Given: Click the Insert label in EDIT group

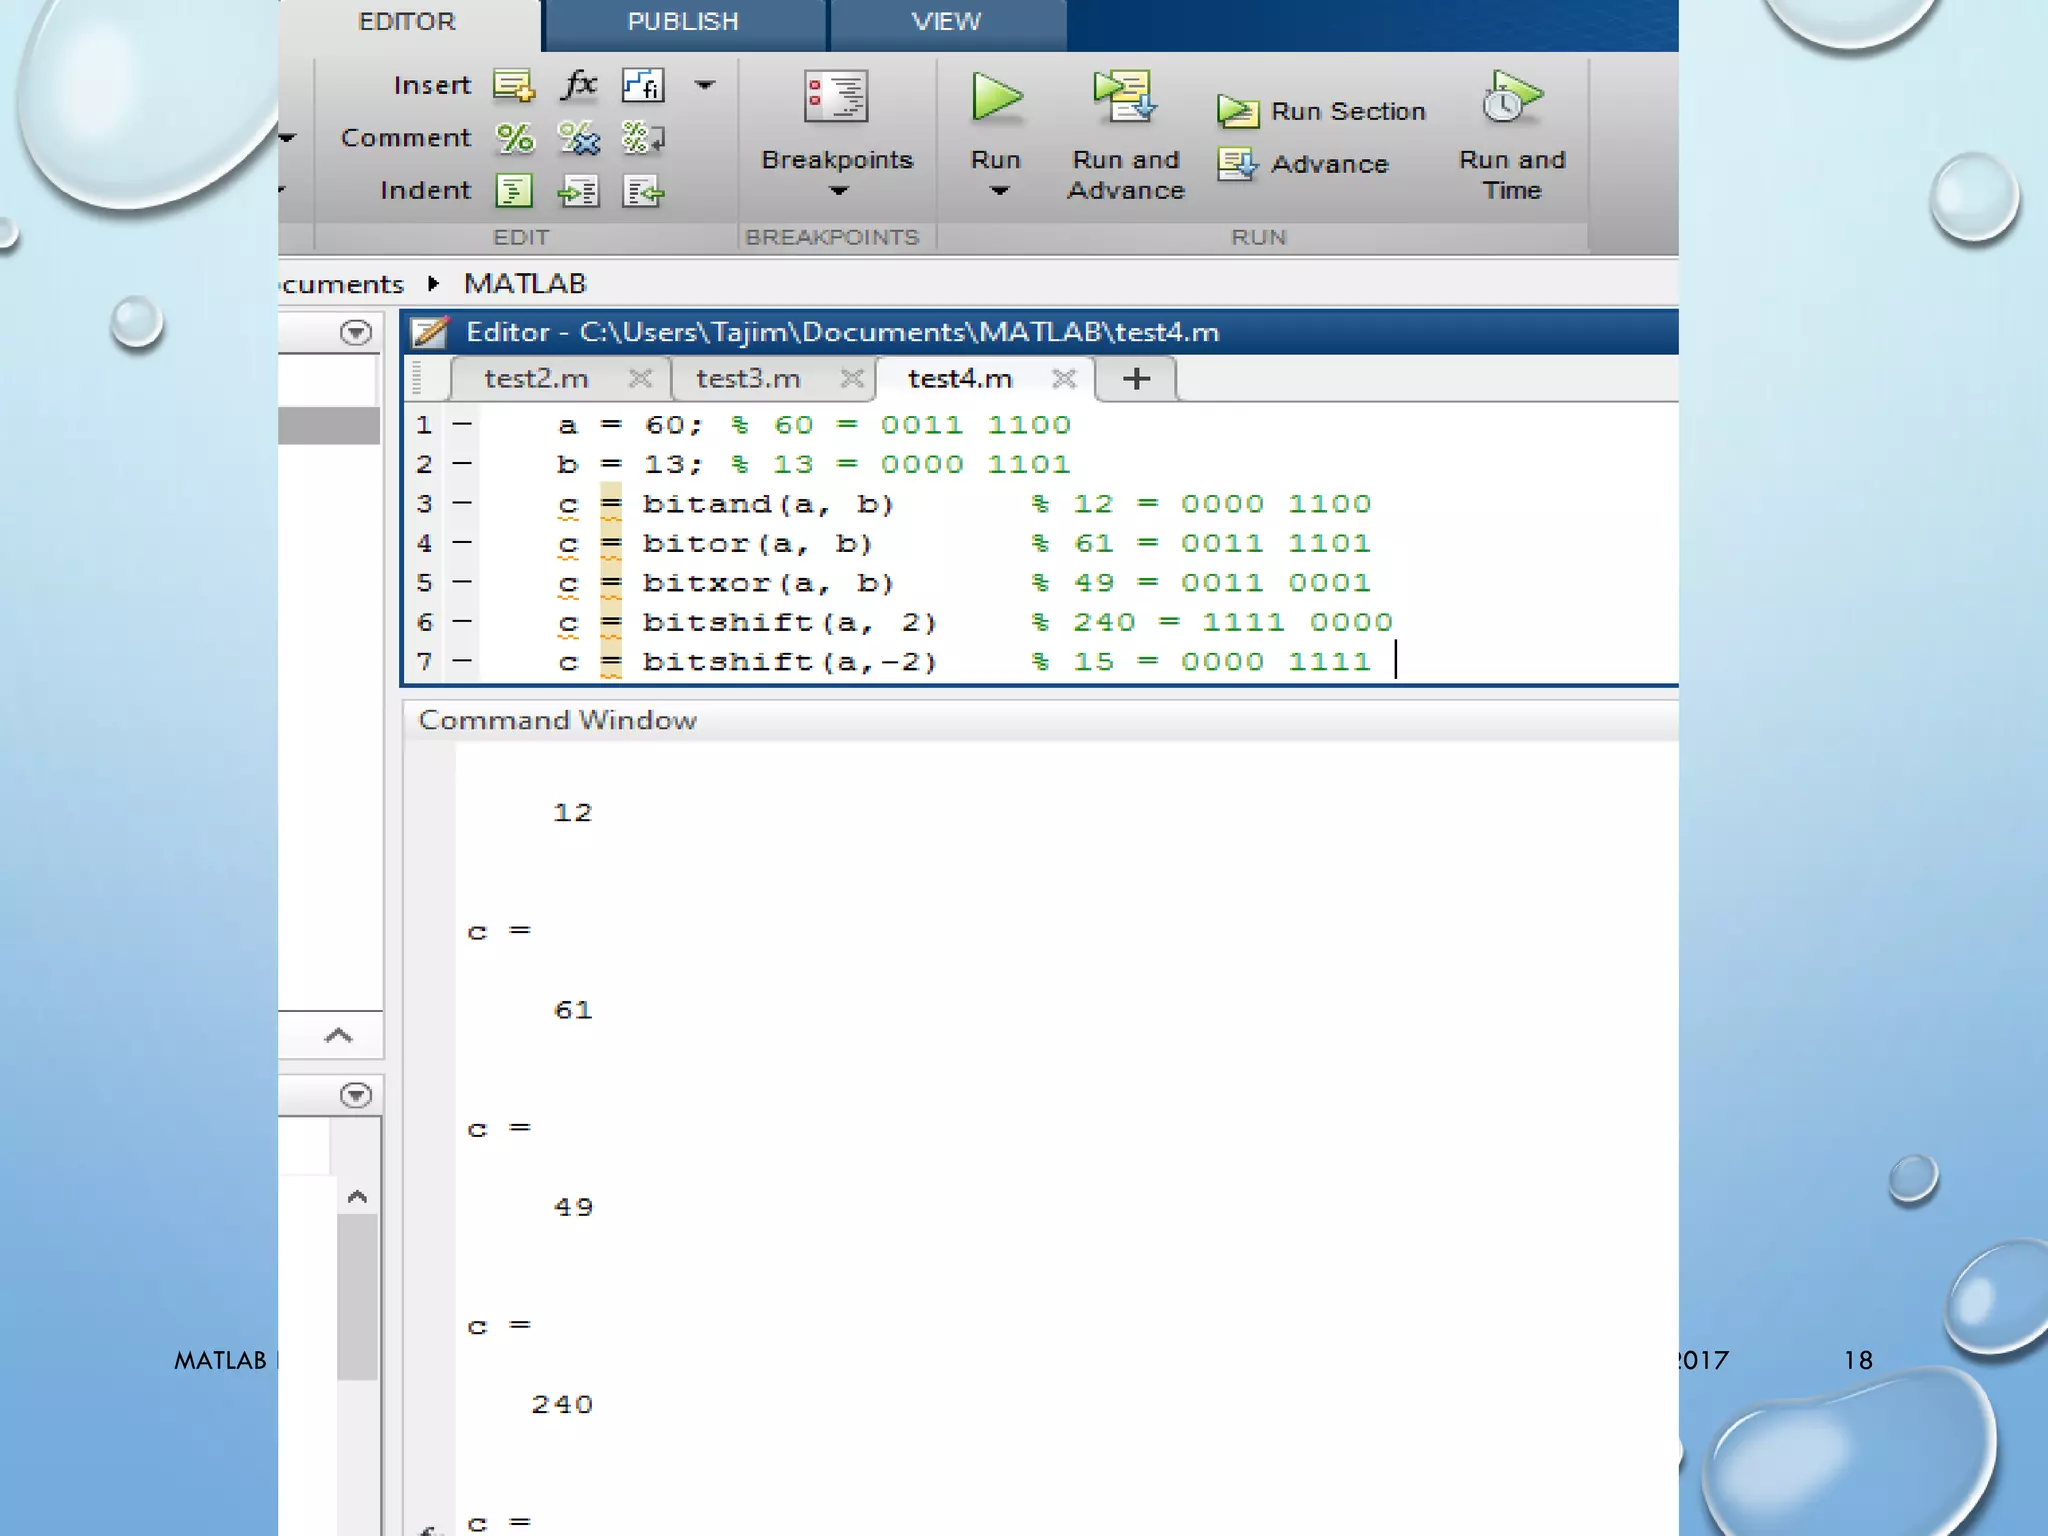Looking at the screenshot, I should [x=432, y=85].
